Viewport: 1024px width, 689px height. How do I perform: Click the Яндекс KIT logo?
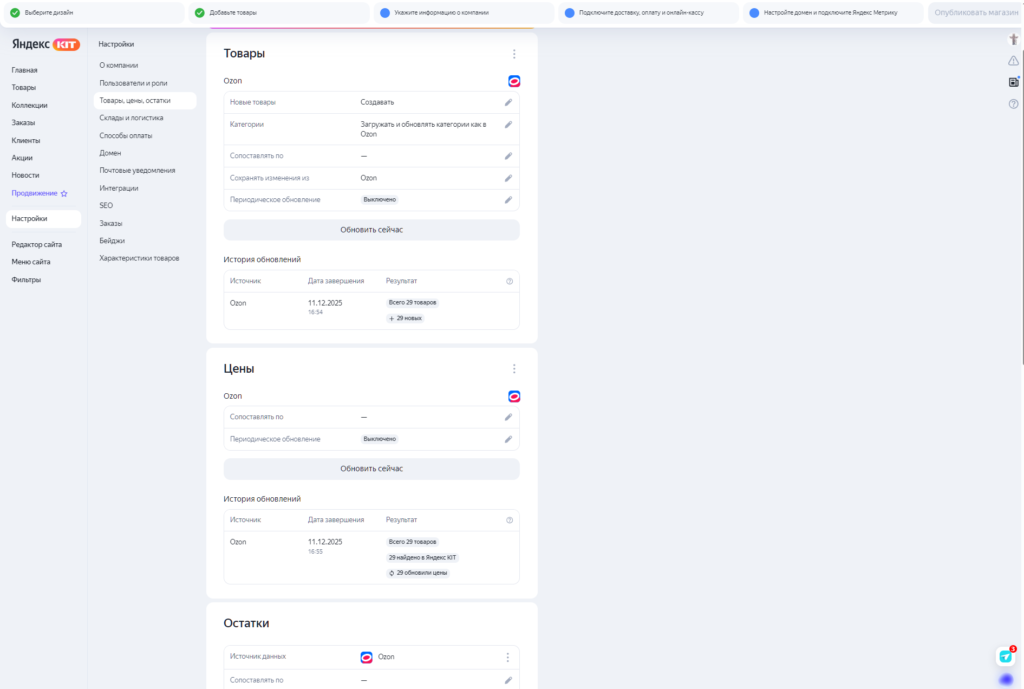[x=46, y=44]
